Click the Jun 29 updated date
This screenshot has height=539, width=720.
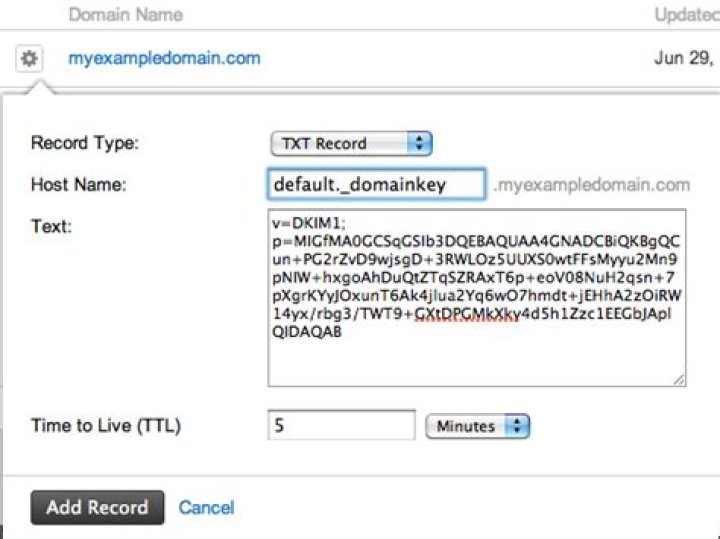tap(684, 58)
